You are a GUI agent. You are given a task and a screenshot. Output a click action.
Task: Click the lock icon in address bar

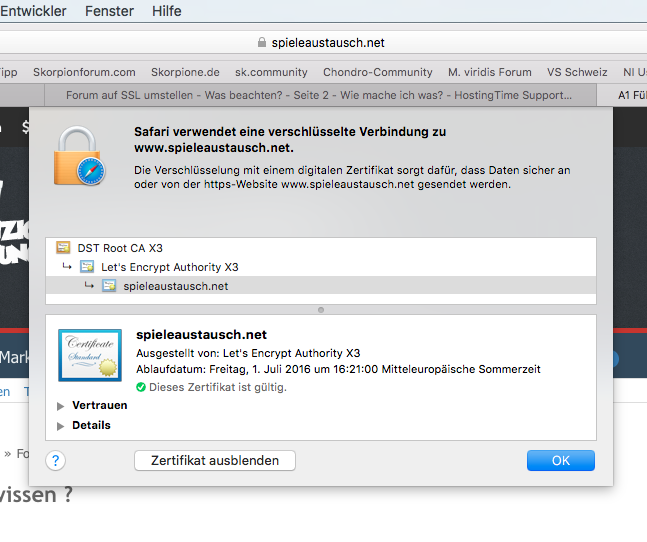coord(262,43)
